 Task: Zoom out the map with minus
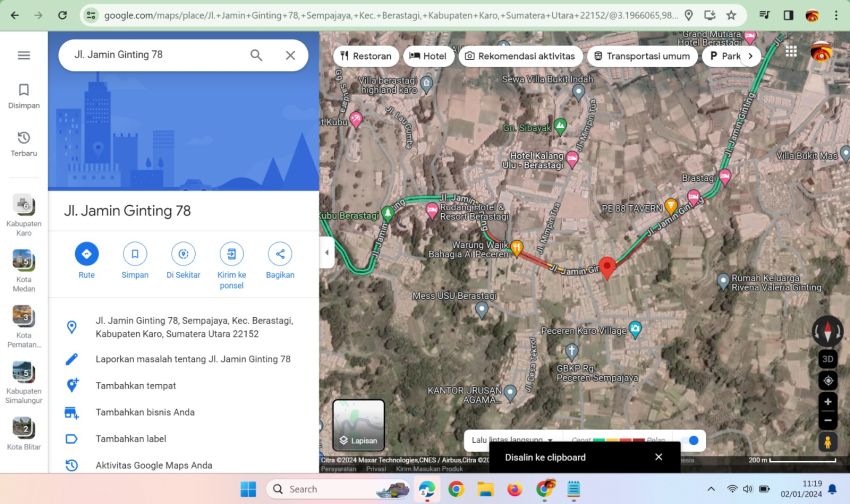click(x=828, y=420)
